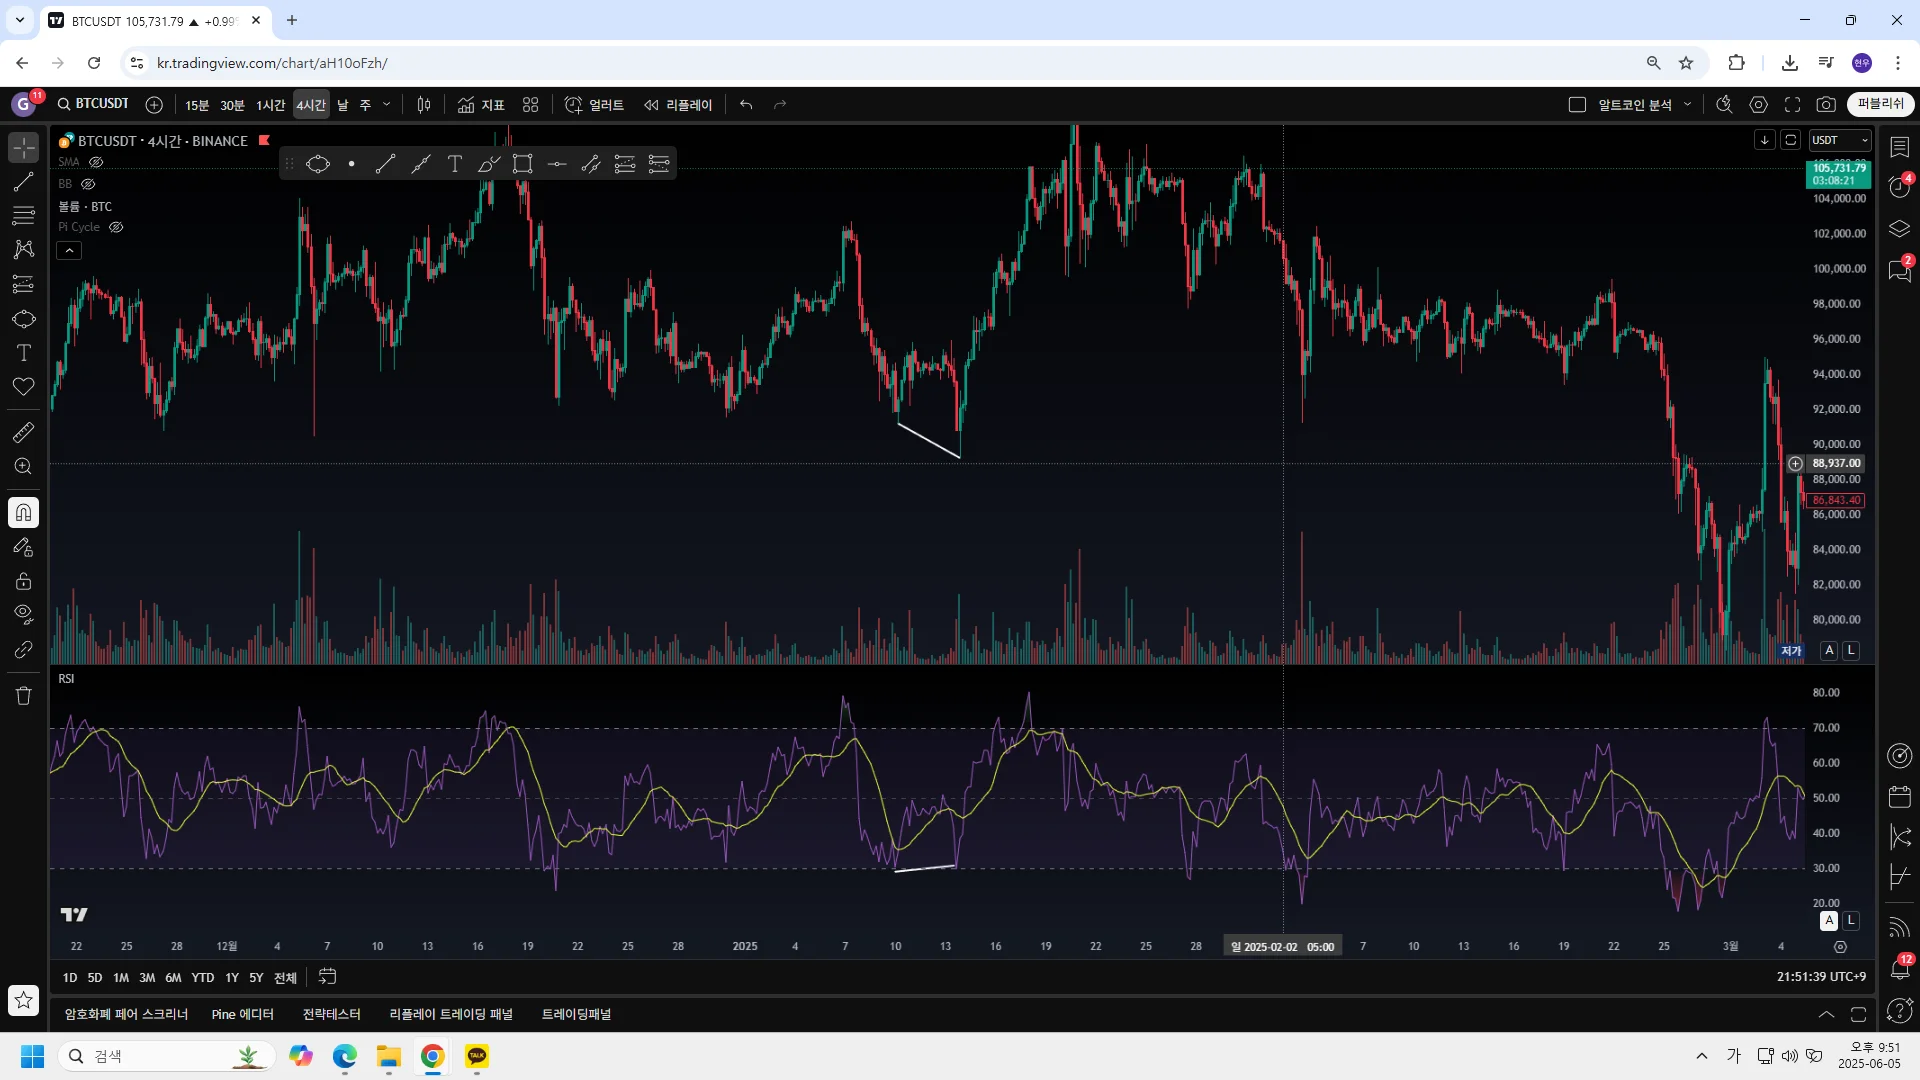Toggle SMA indicator visibility eye
Image resolution: width=1920 pixels, height=1080 pixels.
click(96, 162)
